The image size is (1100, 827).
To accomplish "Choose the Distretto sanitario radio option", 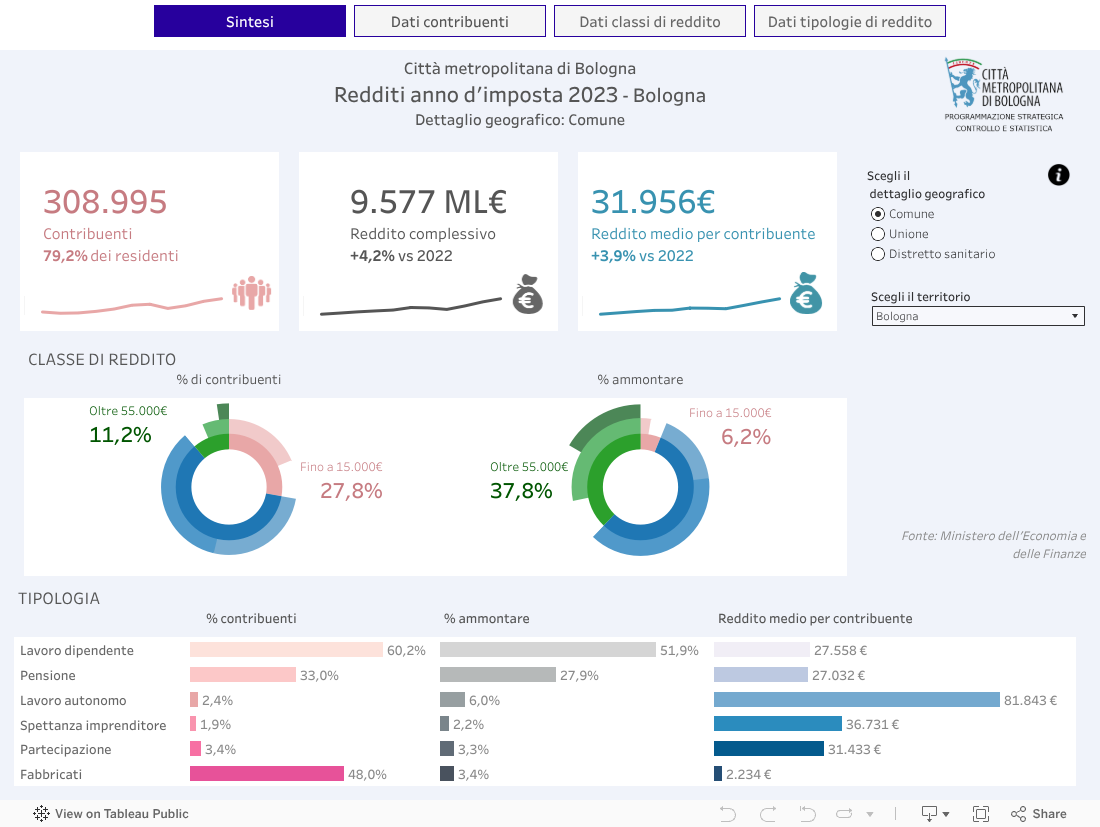I will 878,254.
